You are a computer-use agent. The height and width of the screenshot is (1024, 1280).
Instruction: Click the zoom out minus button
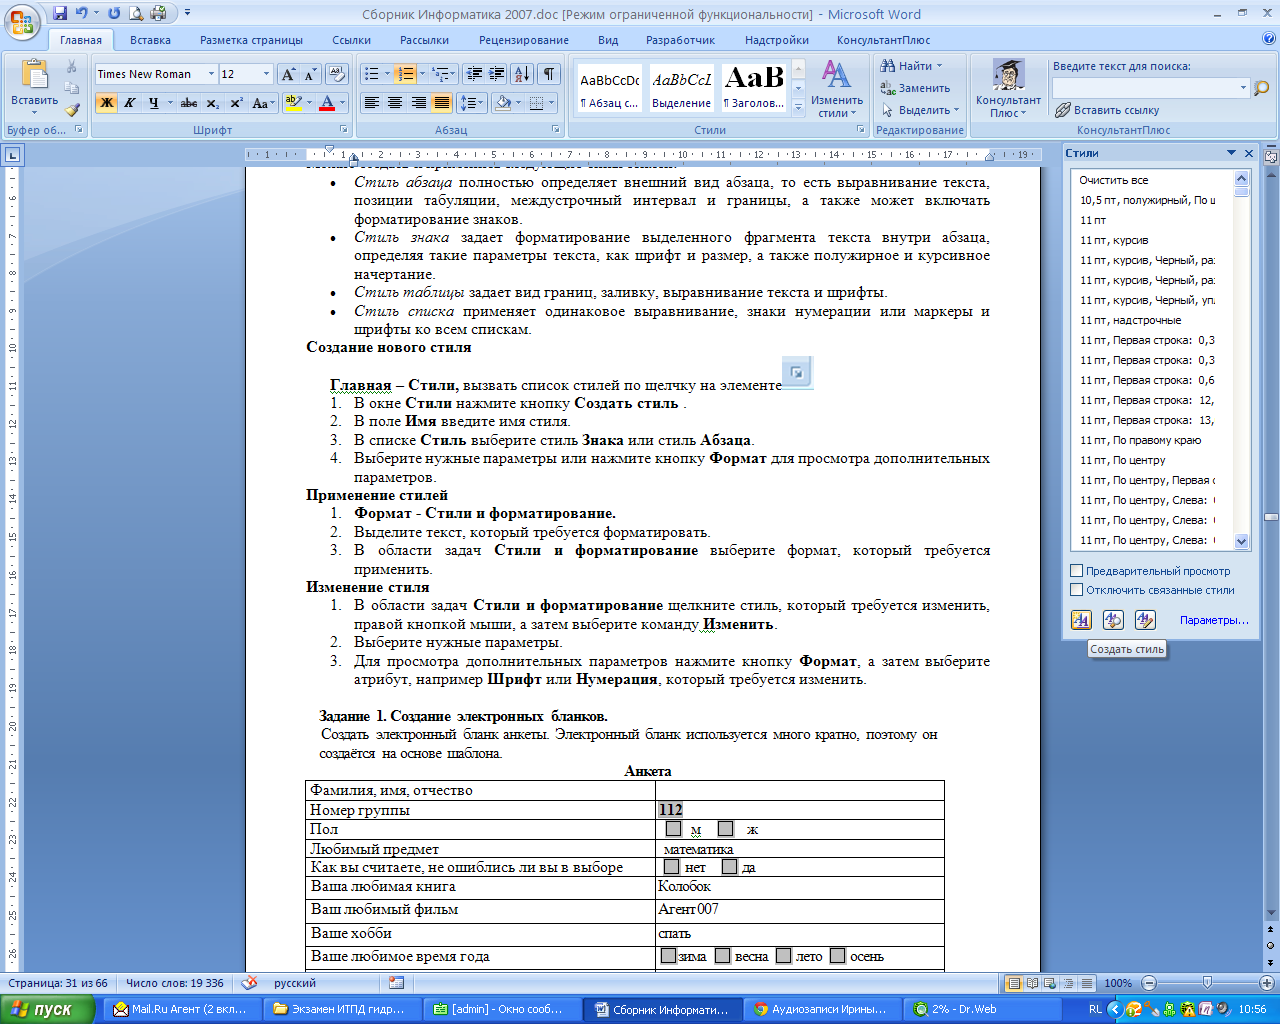click(x=1149, y=983)
